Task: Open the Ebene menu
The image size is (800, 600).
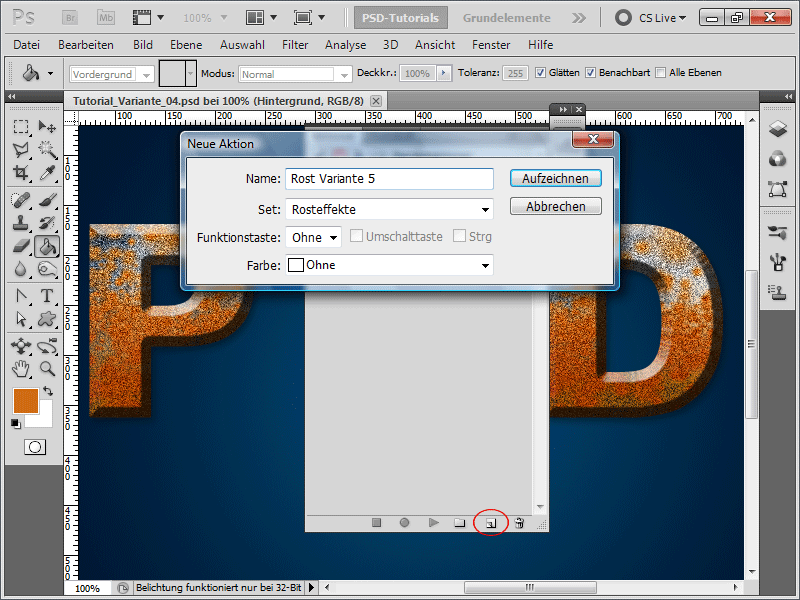Action: click(186, 45)
